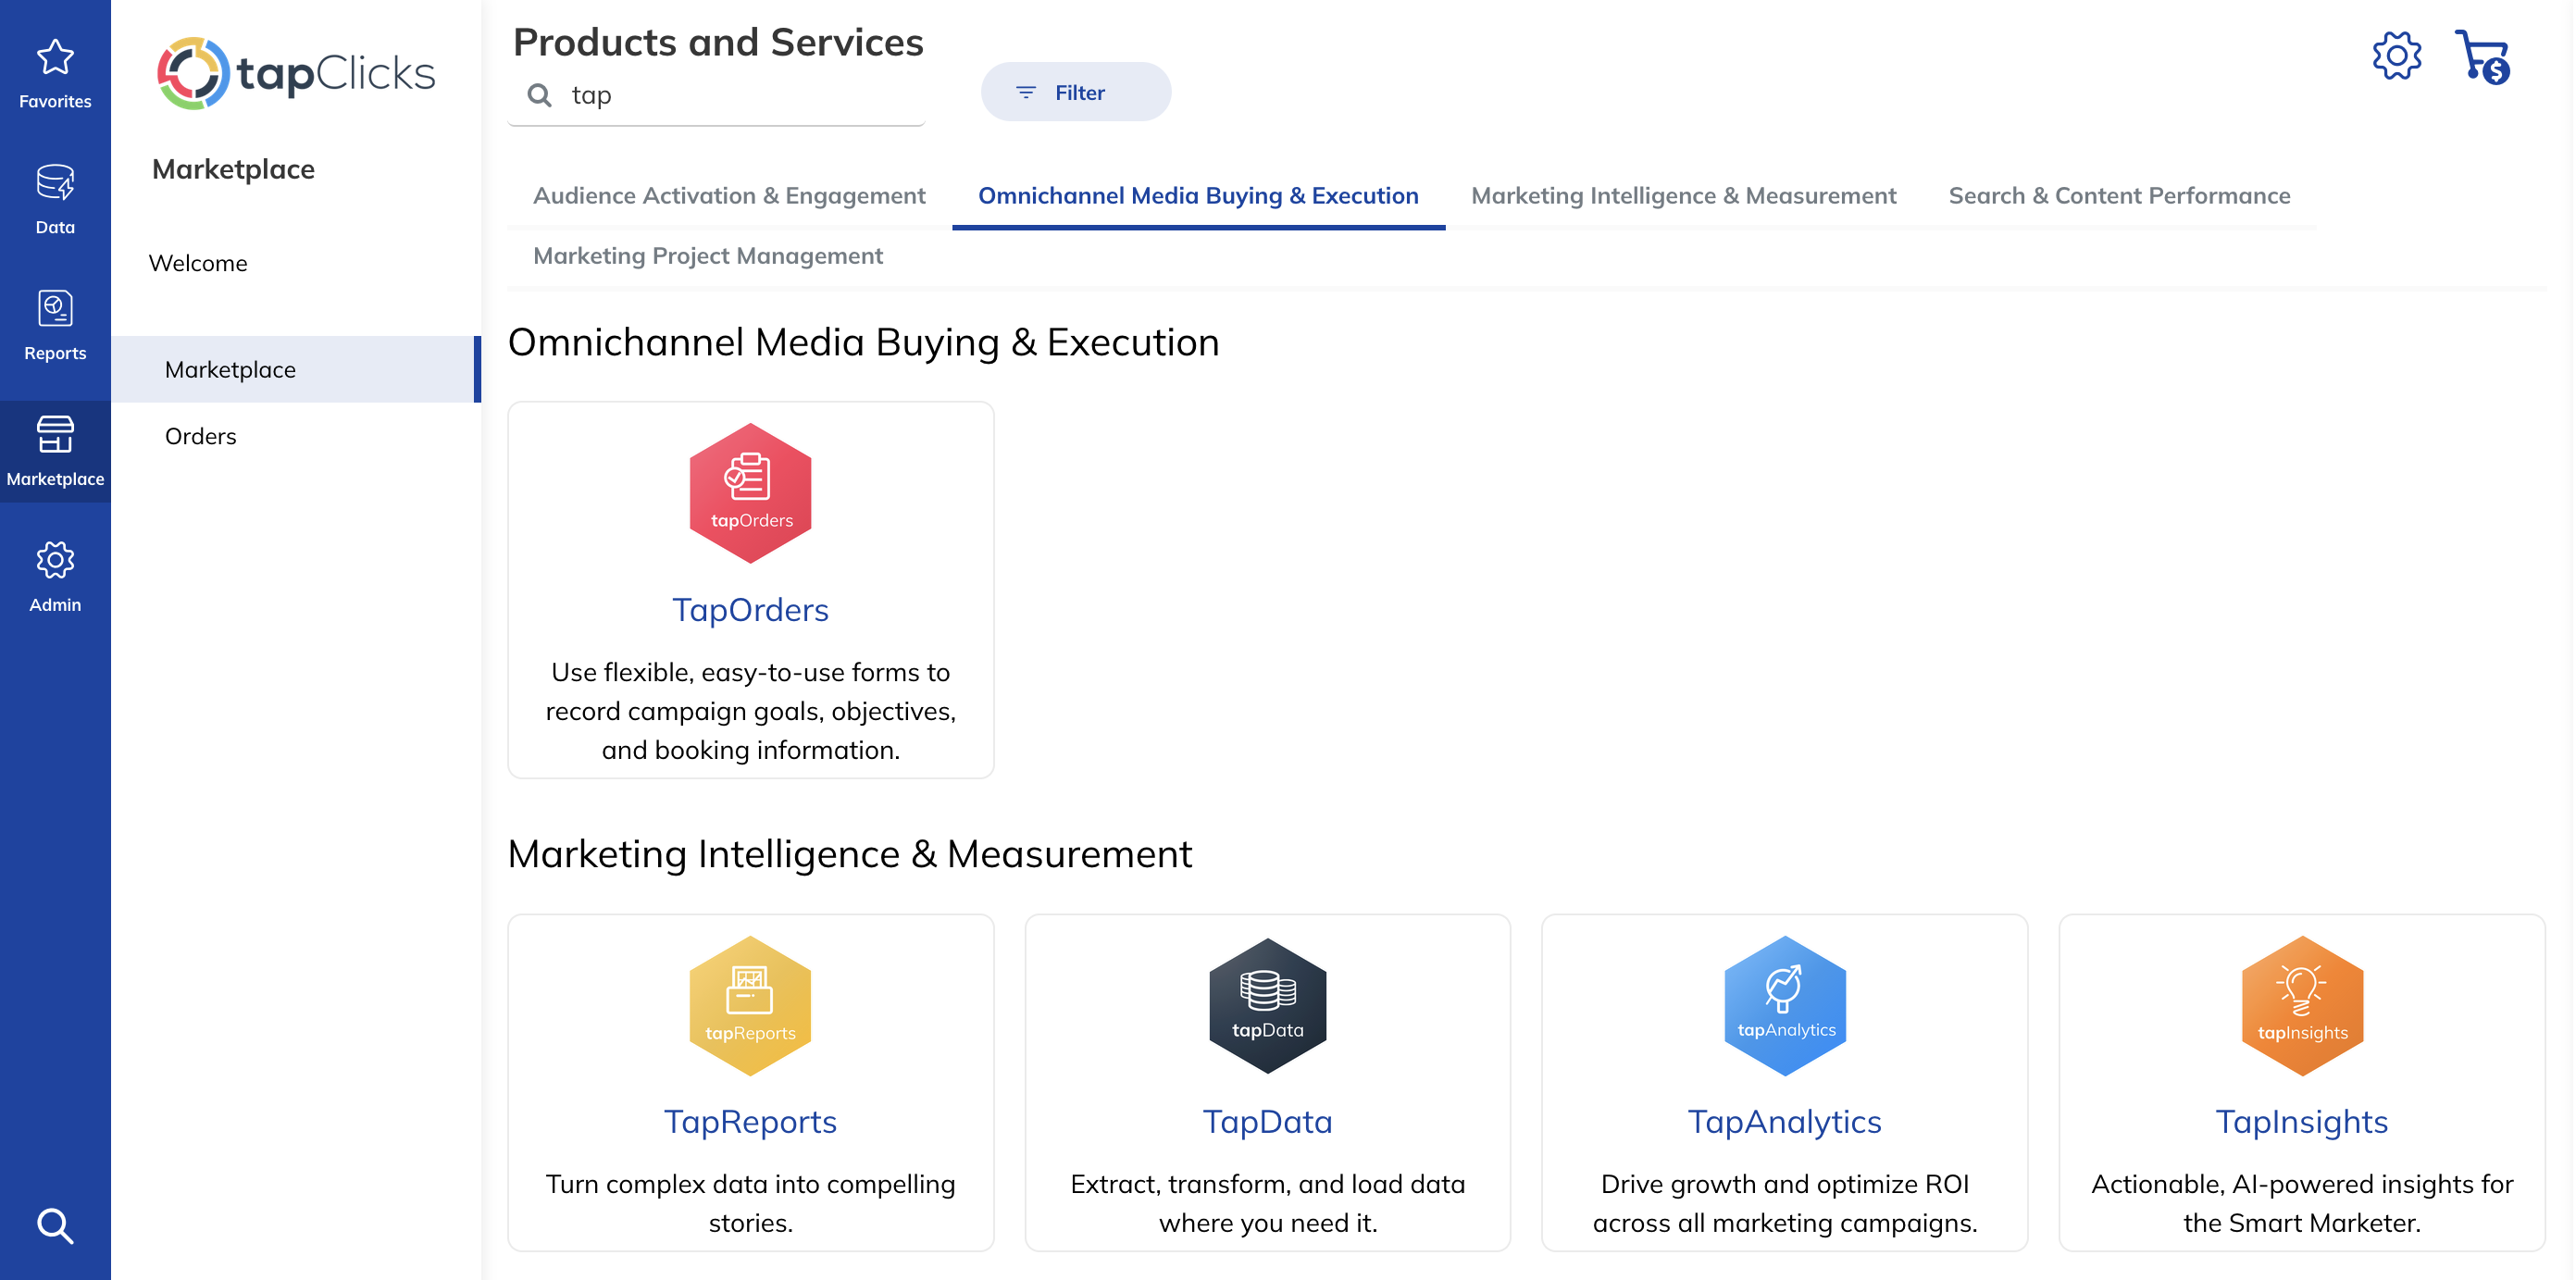Viewport: 2576px width, 1280px height.
Task: Click the Filter button
Action: 1076,92
